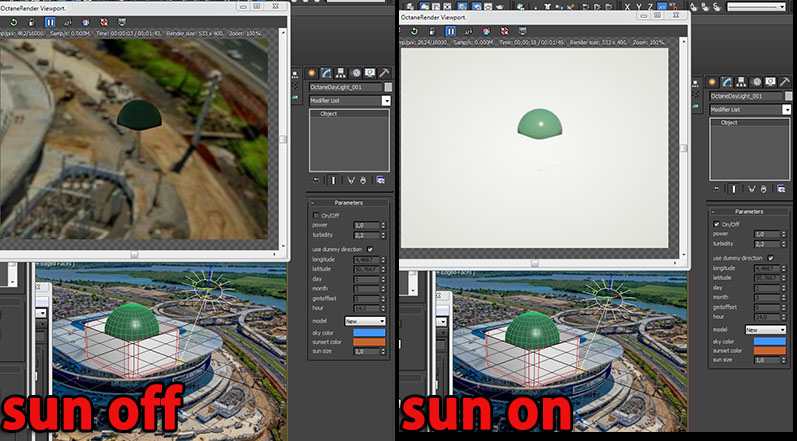Click the color wheel icon in the sun off viewport toolbar

tap(86, 22)
